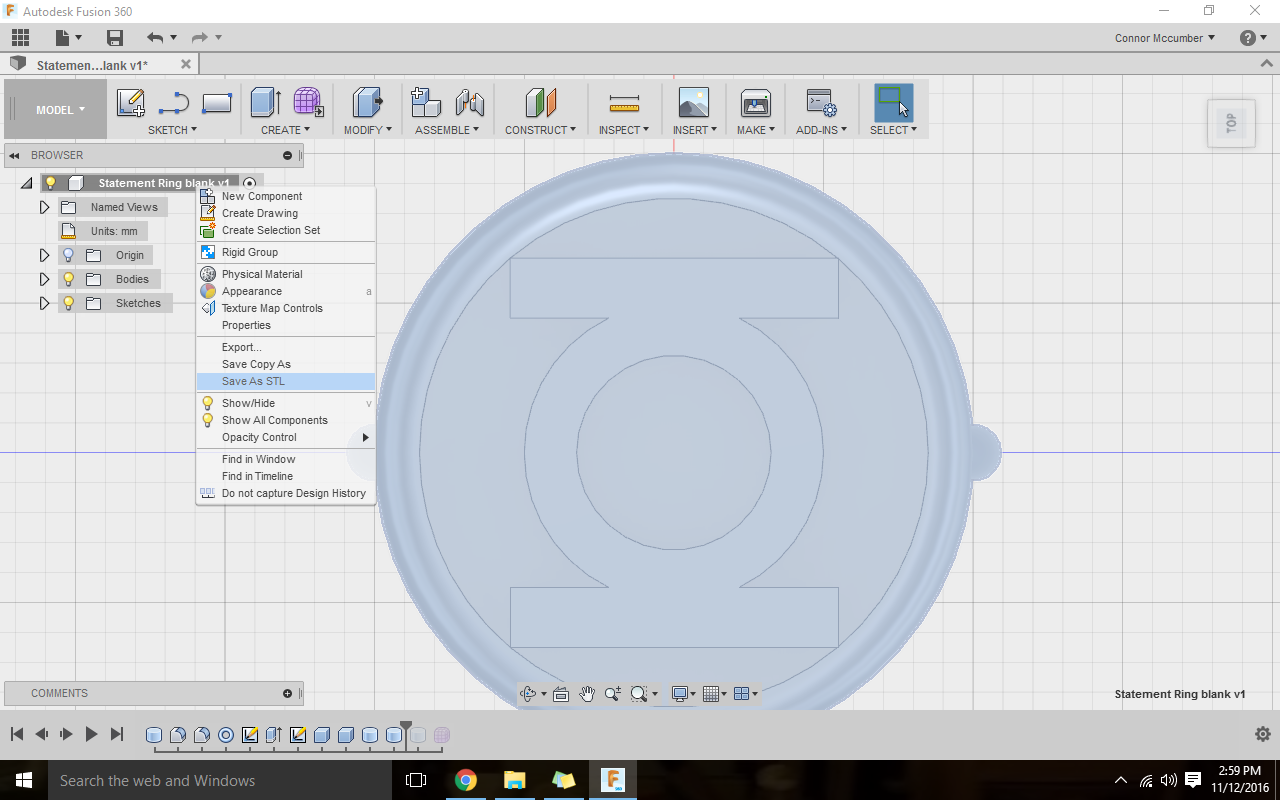Collapse the Browser panel arrows

tap(15, 155)
